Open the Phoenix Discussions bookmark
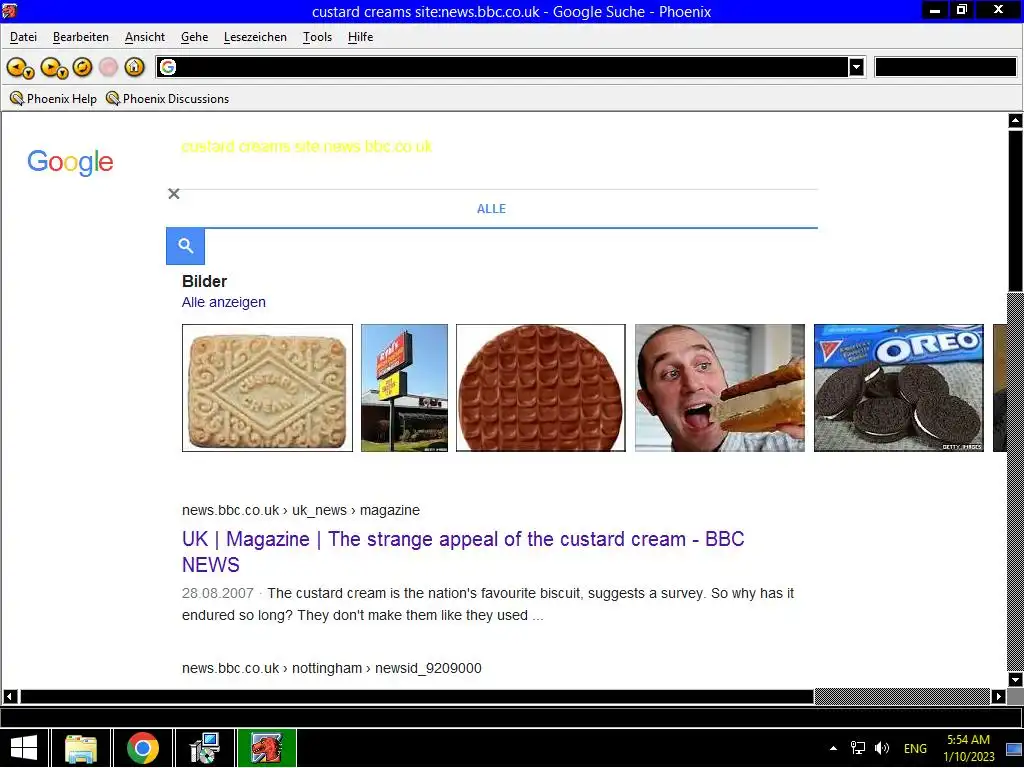This screenshot has width=1024, height=768. (x=167, y=99)
